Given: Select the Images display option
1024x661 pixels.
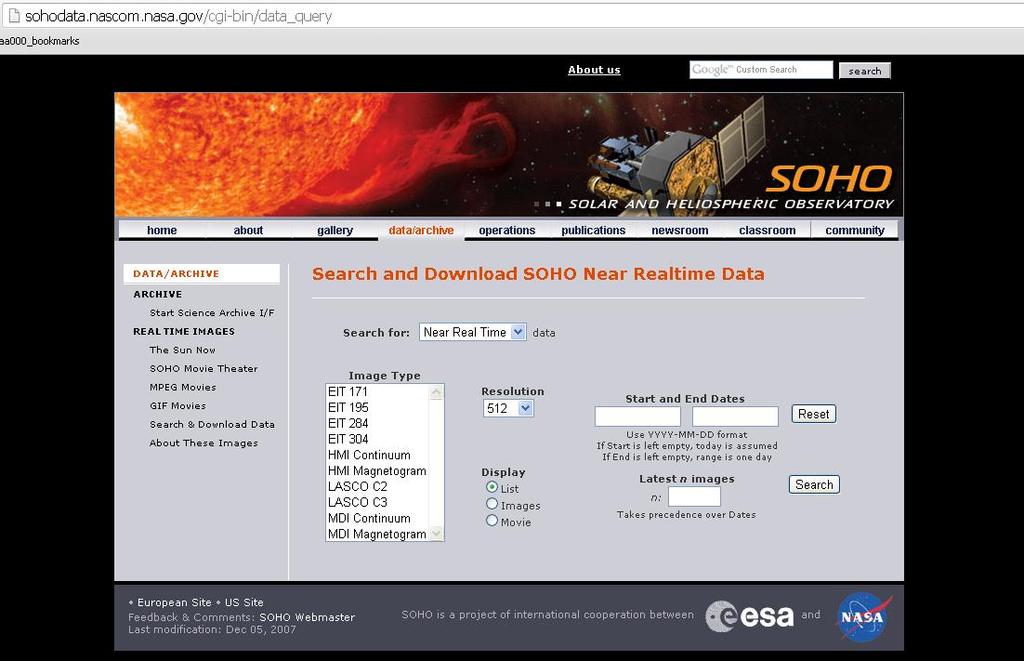Looking at the screenshot, I should pos(492,504).
